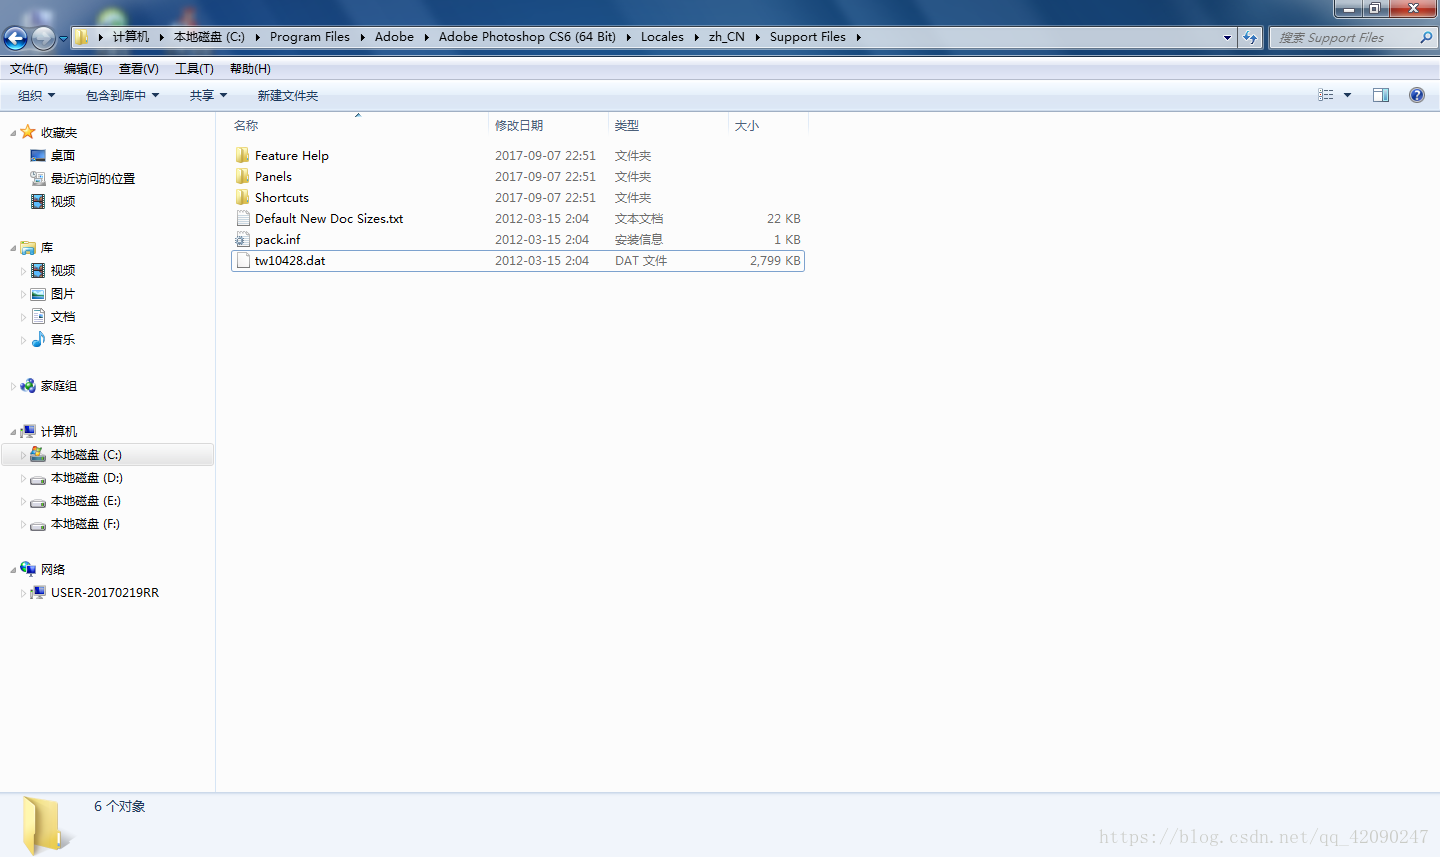Click the 音乐 library music icon

click(38, 339)
